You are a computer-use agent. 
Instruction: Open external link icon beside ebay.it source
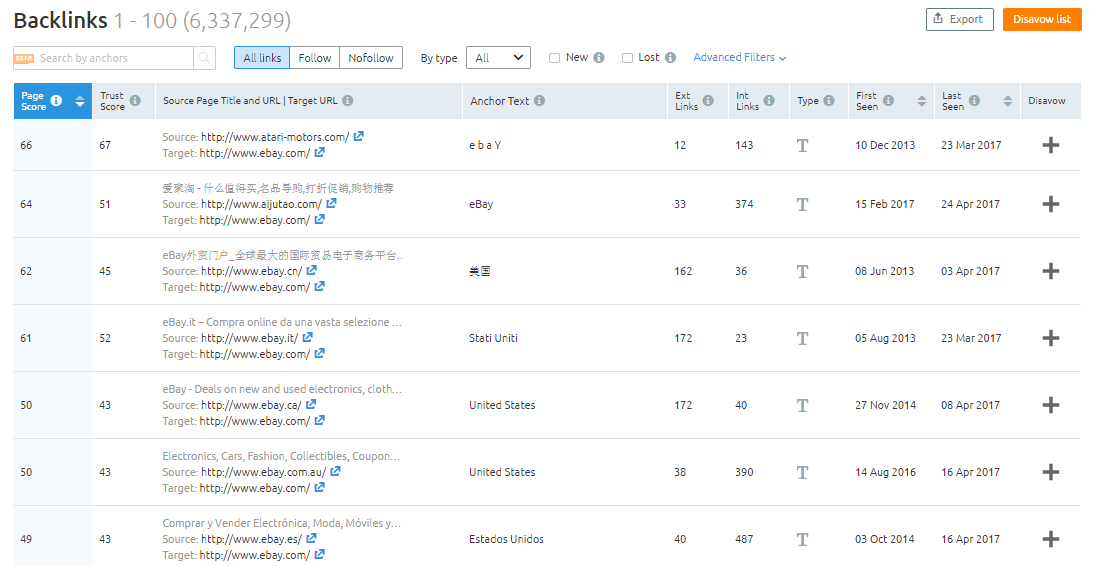[308, 337]
